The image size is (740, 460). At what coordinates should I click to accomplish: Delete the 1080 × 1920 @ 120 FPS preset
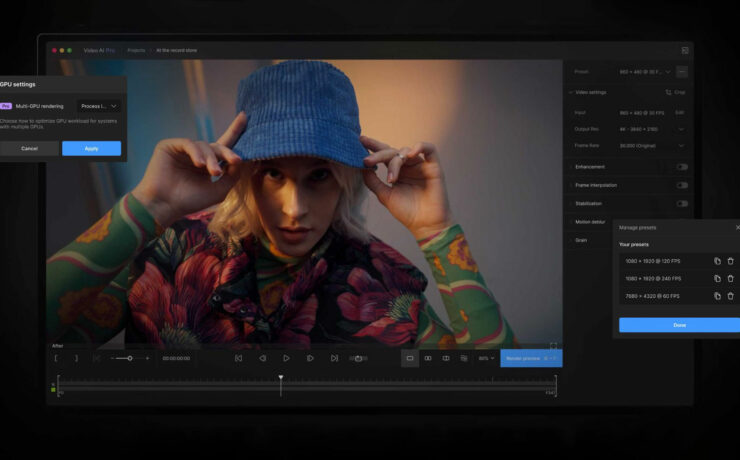pos(731,261)
